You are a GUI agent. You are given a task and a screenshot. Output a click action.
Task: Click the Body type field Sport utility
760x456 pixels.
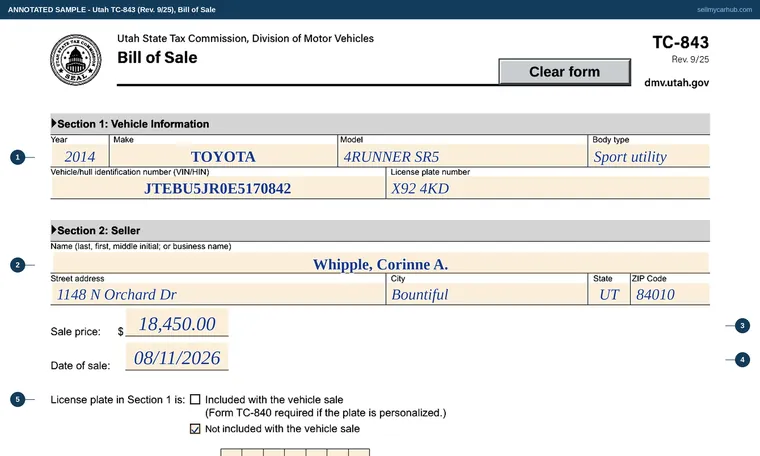tap(649, 156)
